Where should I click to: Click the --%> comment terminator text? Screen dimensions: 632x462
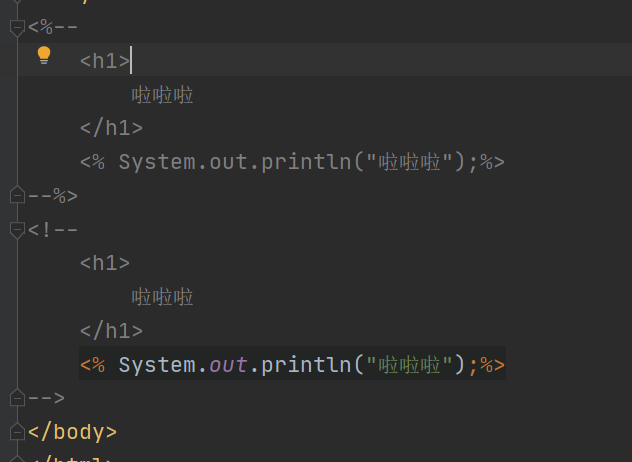coord(53,196)
